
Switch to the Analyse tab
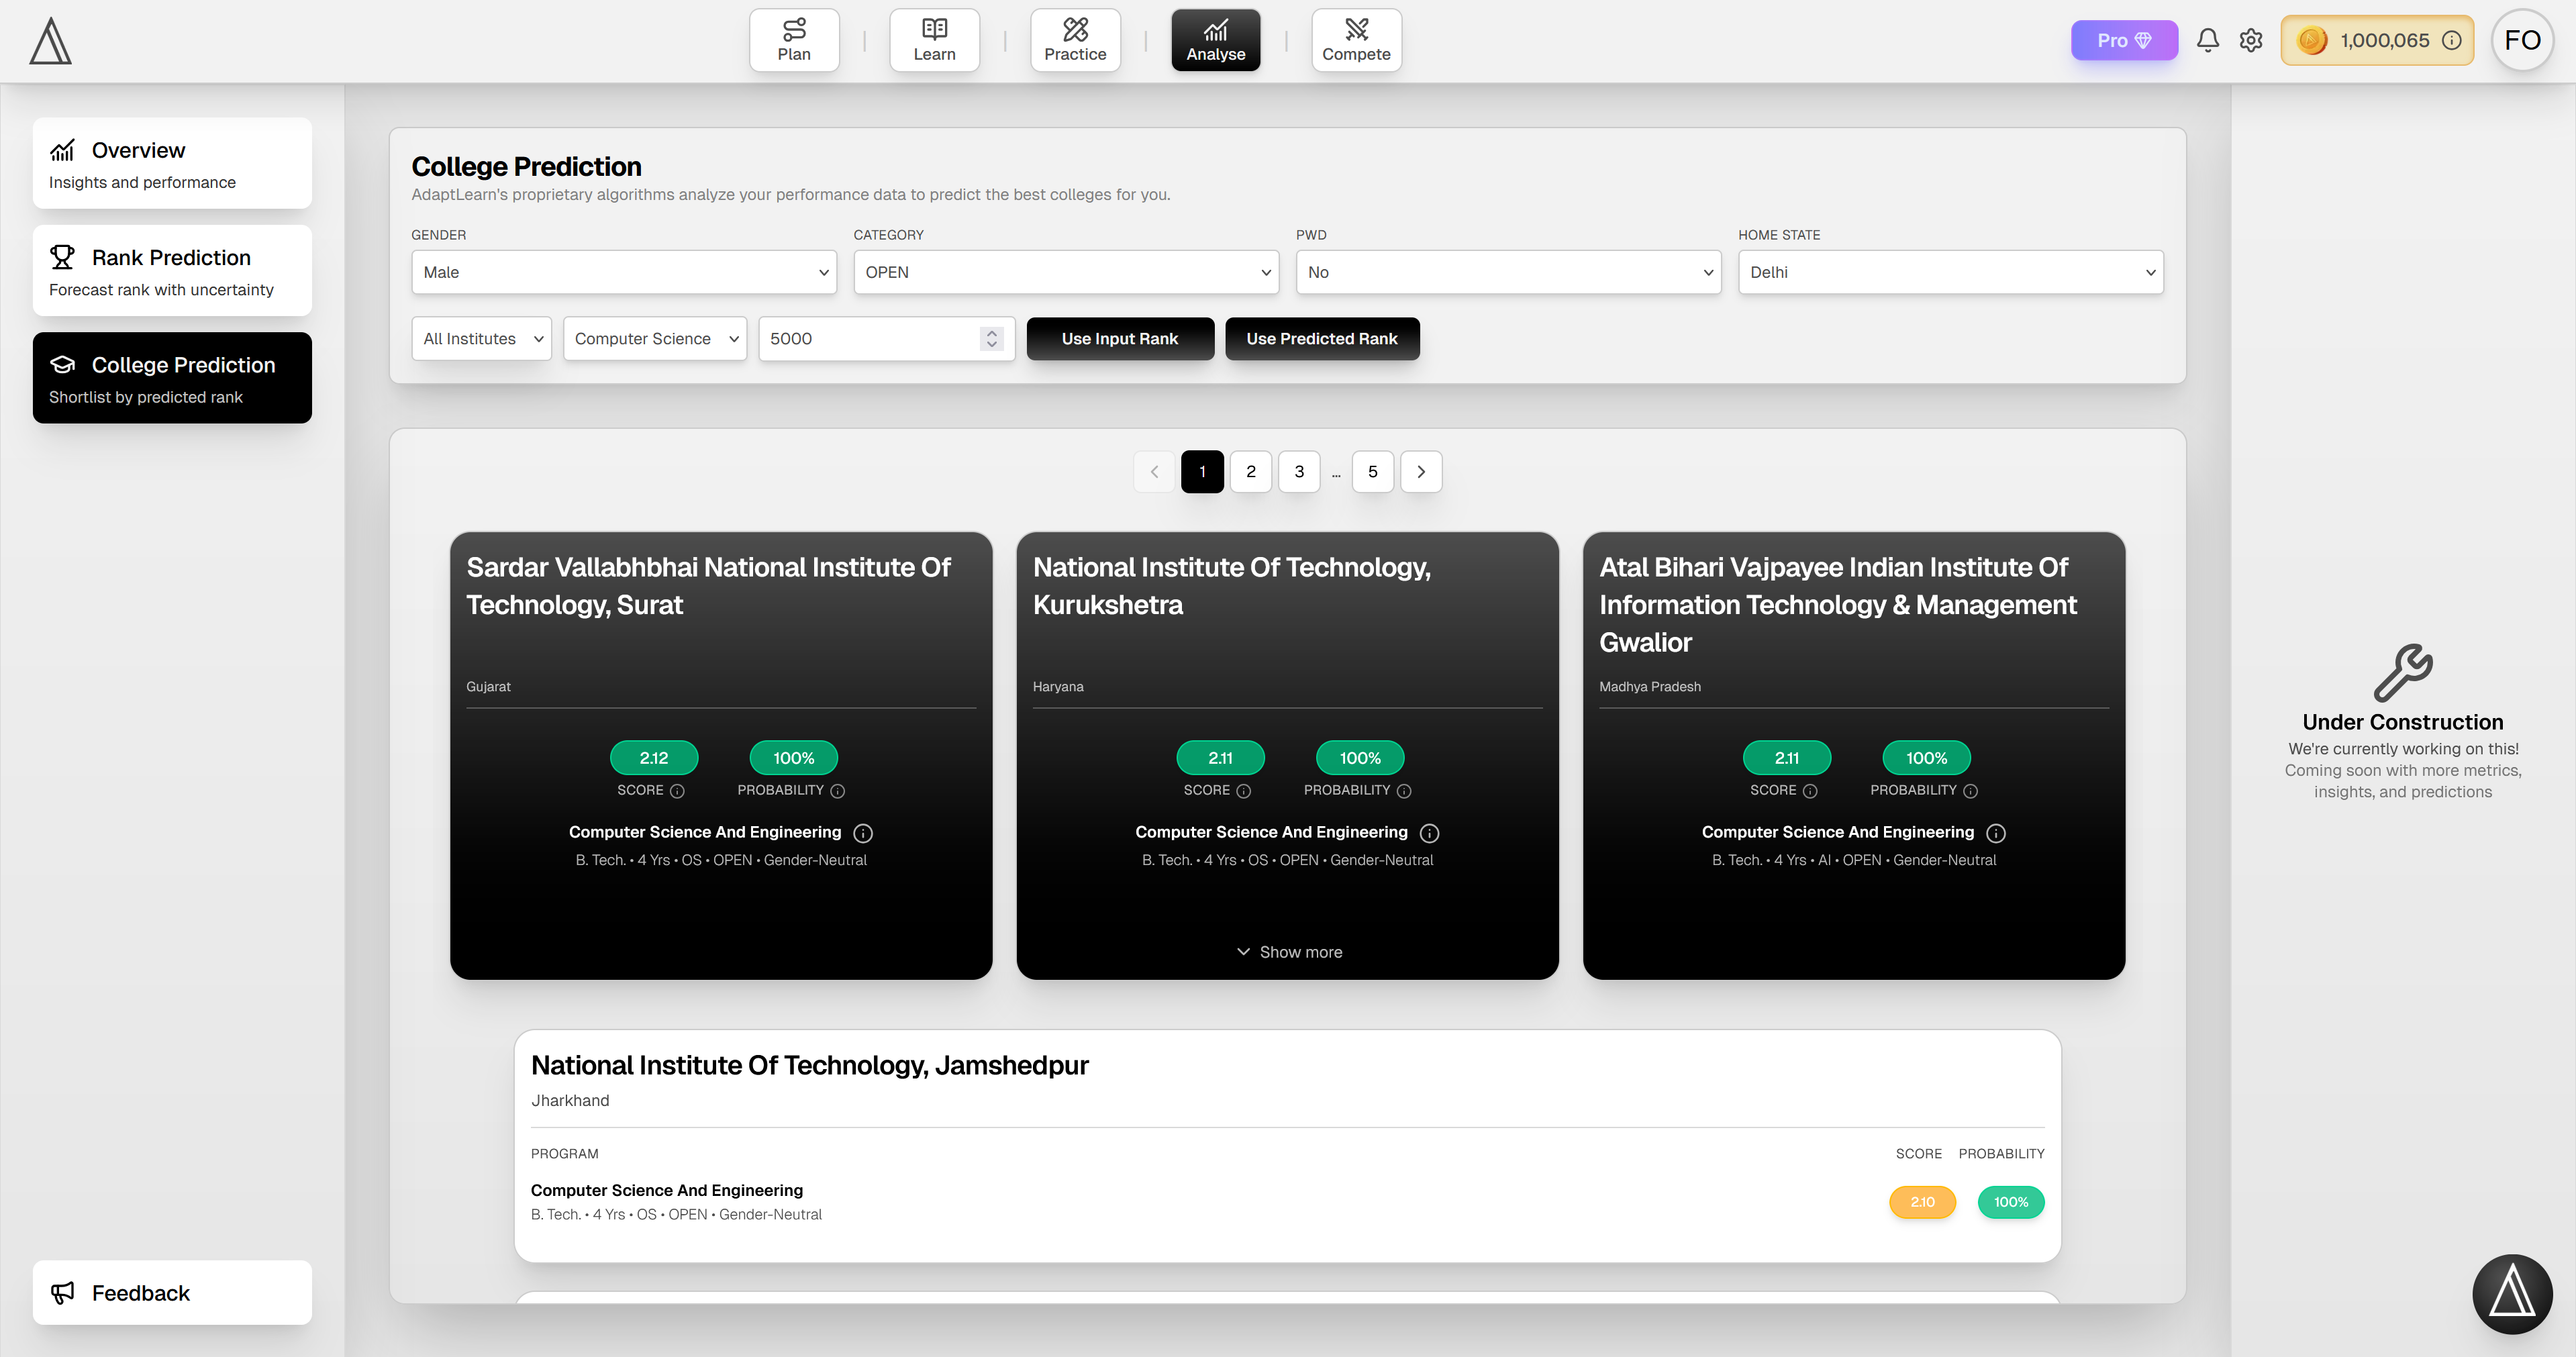pos(1215,40)
